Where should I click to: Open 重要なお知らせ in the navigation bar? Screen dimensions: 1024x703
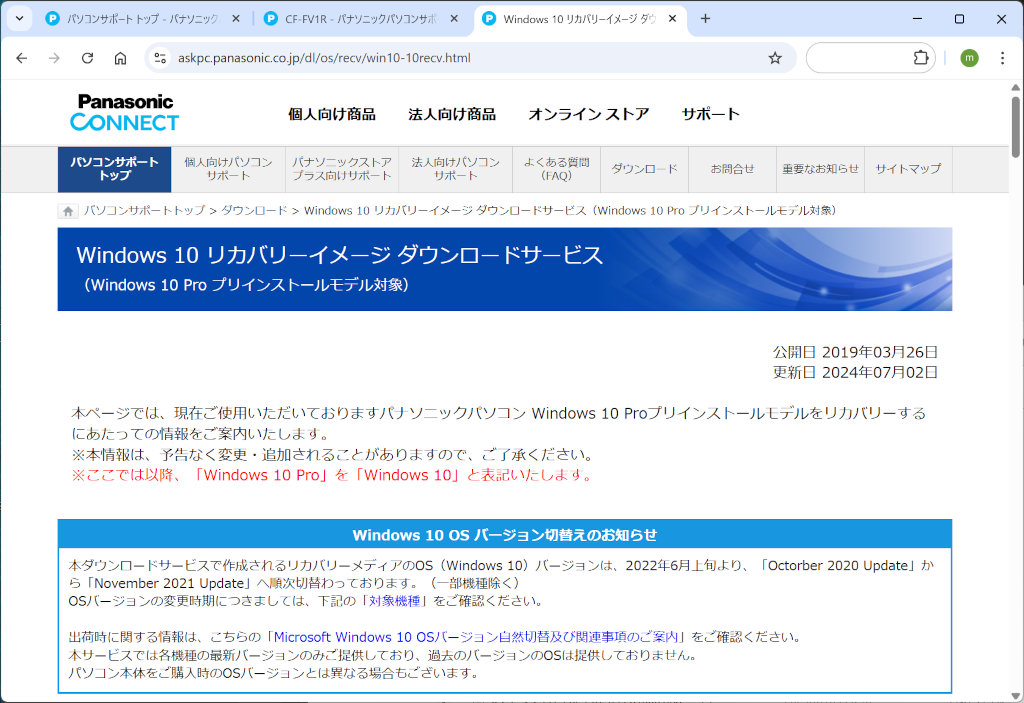pyautogui.click(x=820, y=169)
